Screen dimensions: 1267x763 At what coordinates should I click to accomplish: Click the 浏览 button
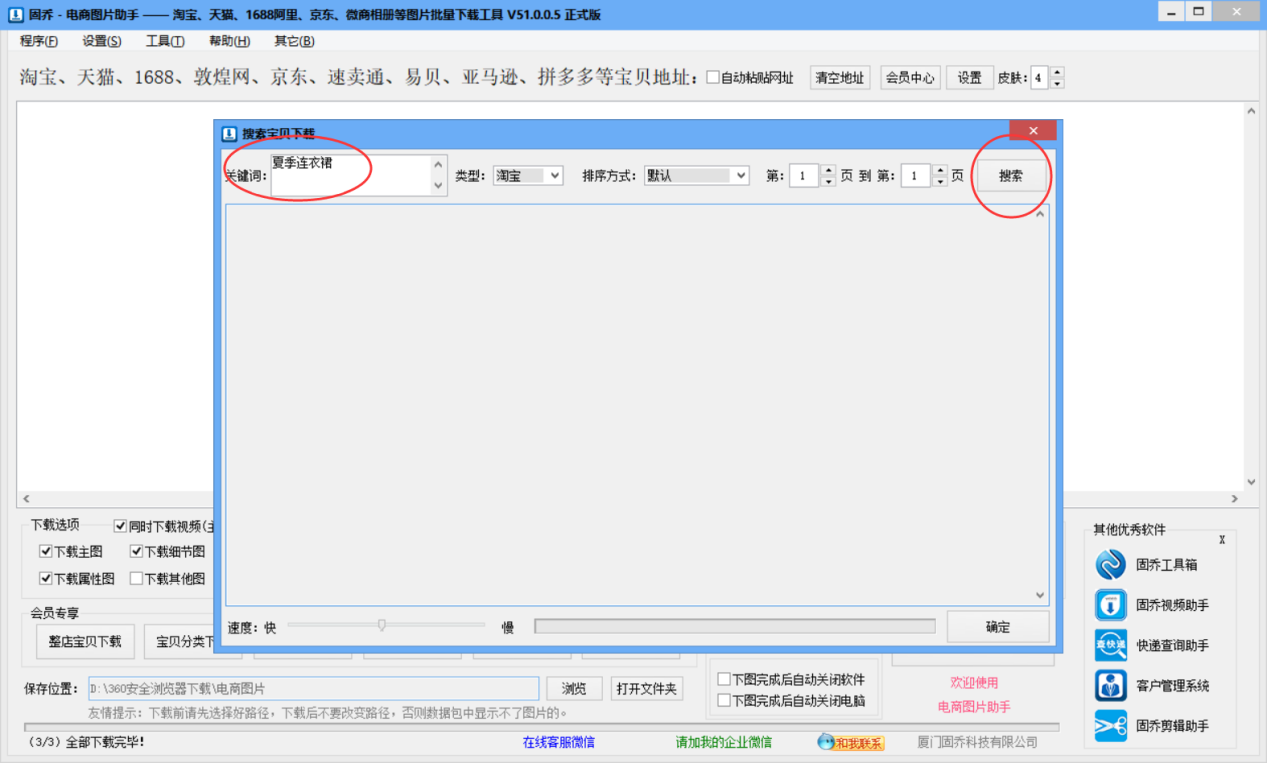pyautogui.click(x=574, y=689)
